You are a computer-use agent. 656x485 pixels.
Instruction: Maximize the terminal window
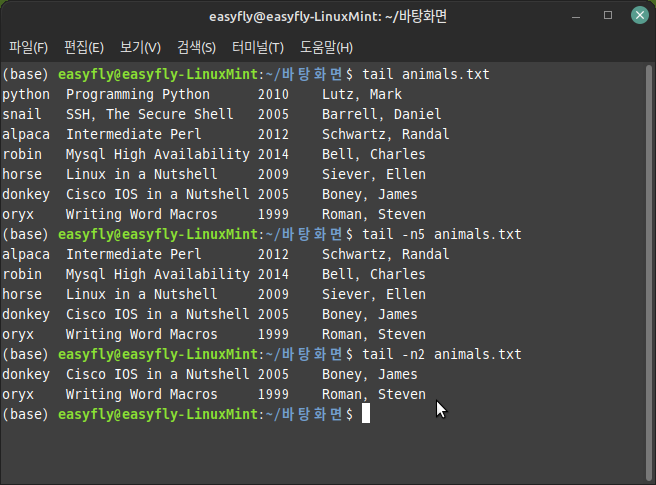tap(608, 15)
